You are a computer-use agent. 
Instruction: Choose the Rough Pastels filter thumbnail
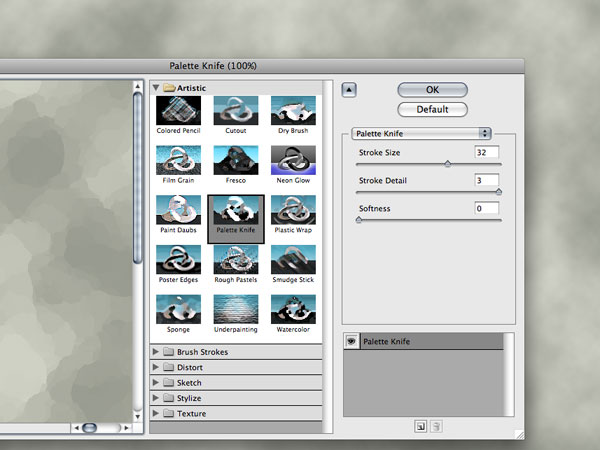pos(236,259)
